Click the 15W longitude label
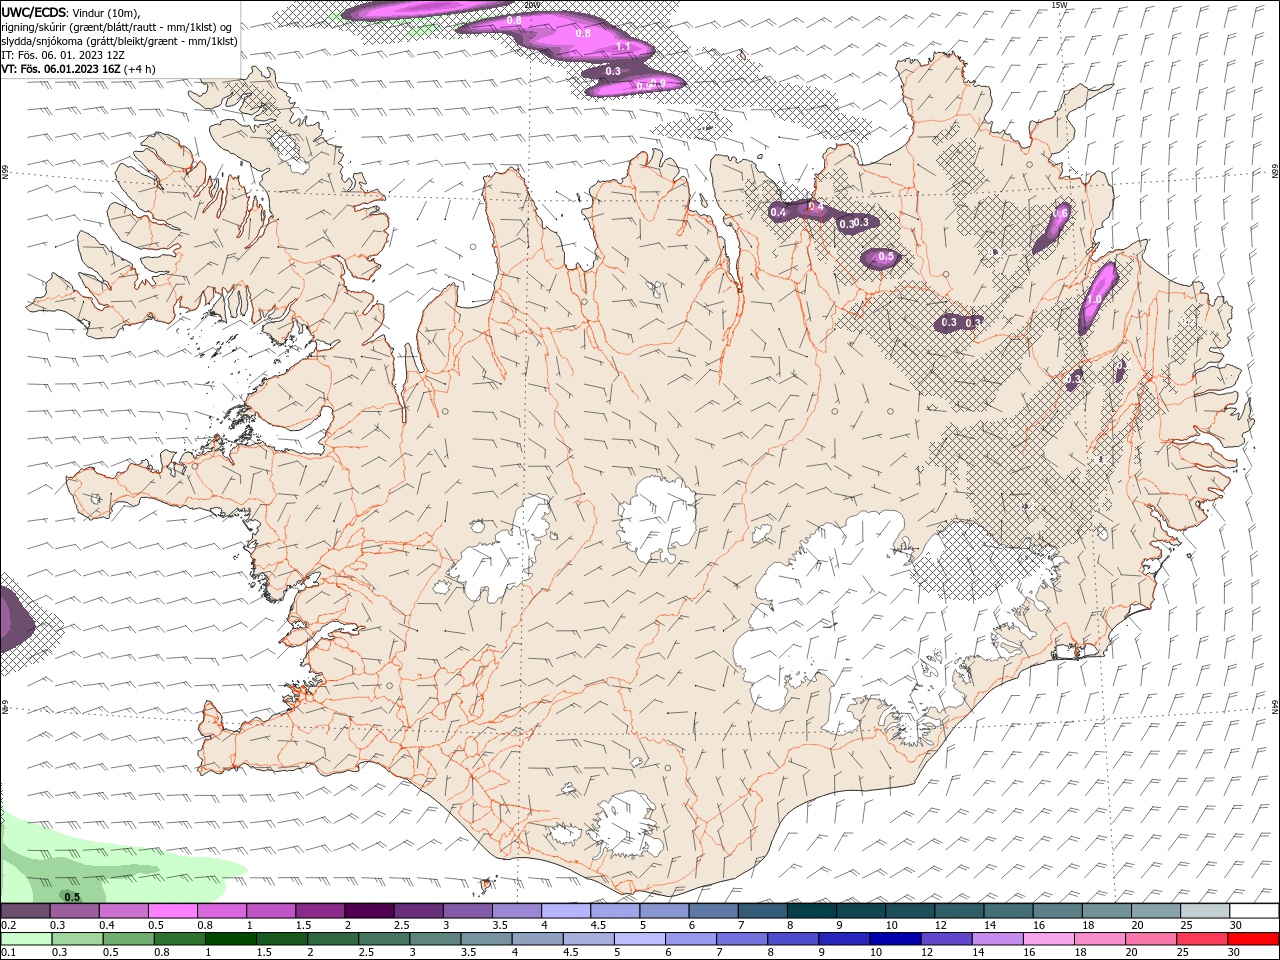 (x=1059, y=5)
